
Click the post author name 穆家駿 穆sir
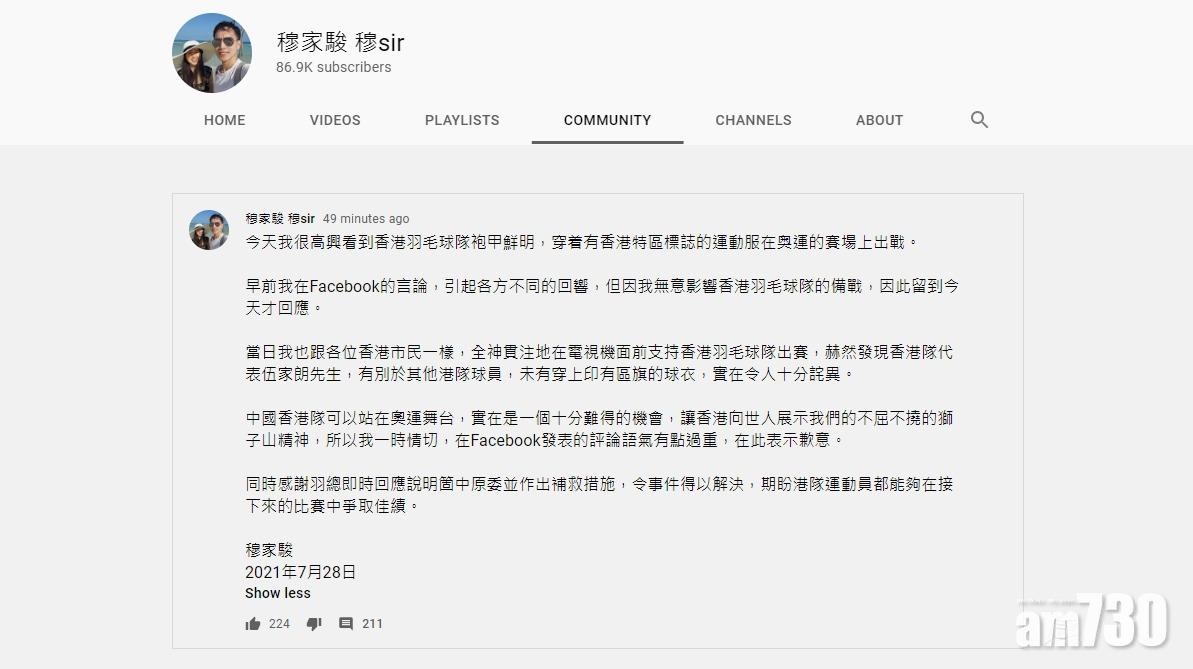280,219
